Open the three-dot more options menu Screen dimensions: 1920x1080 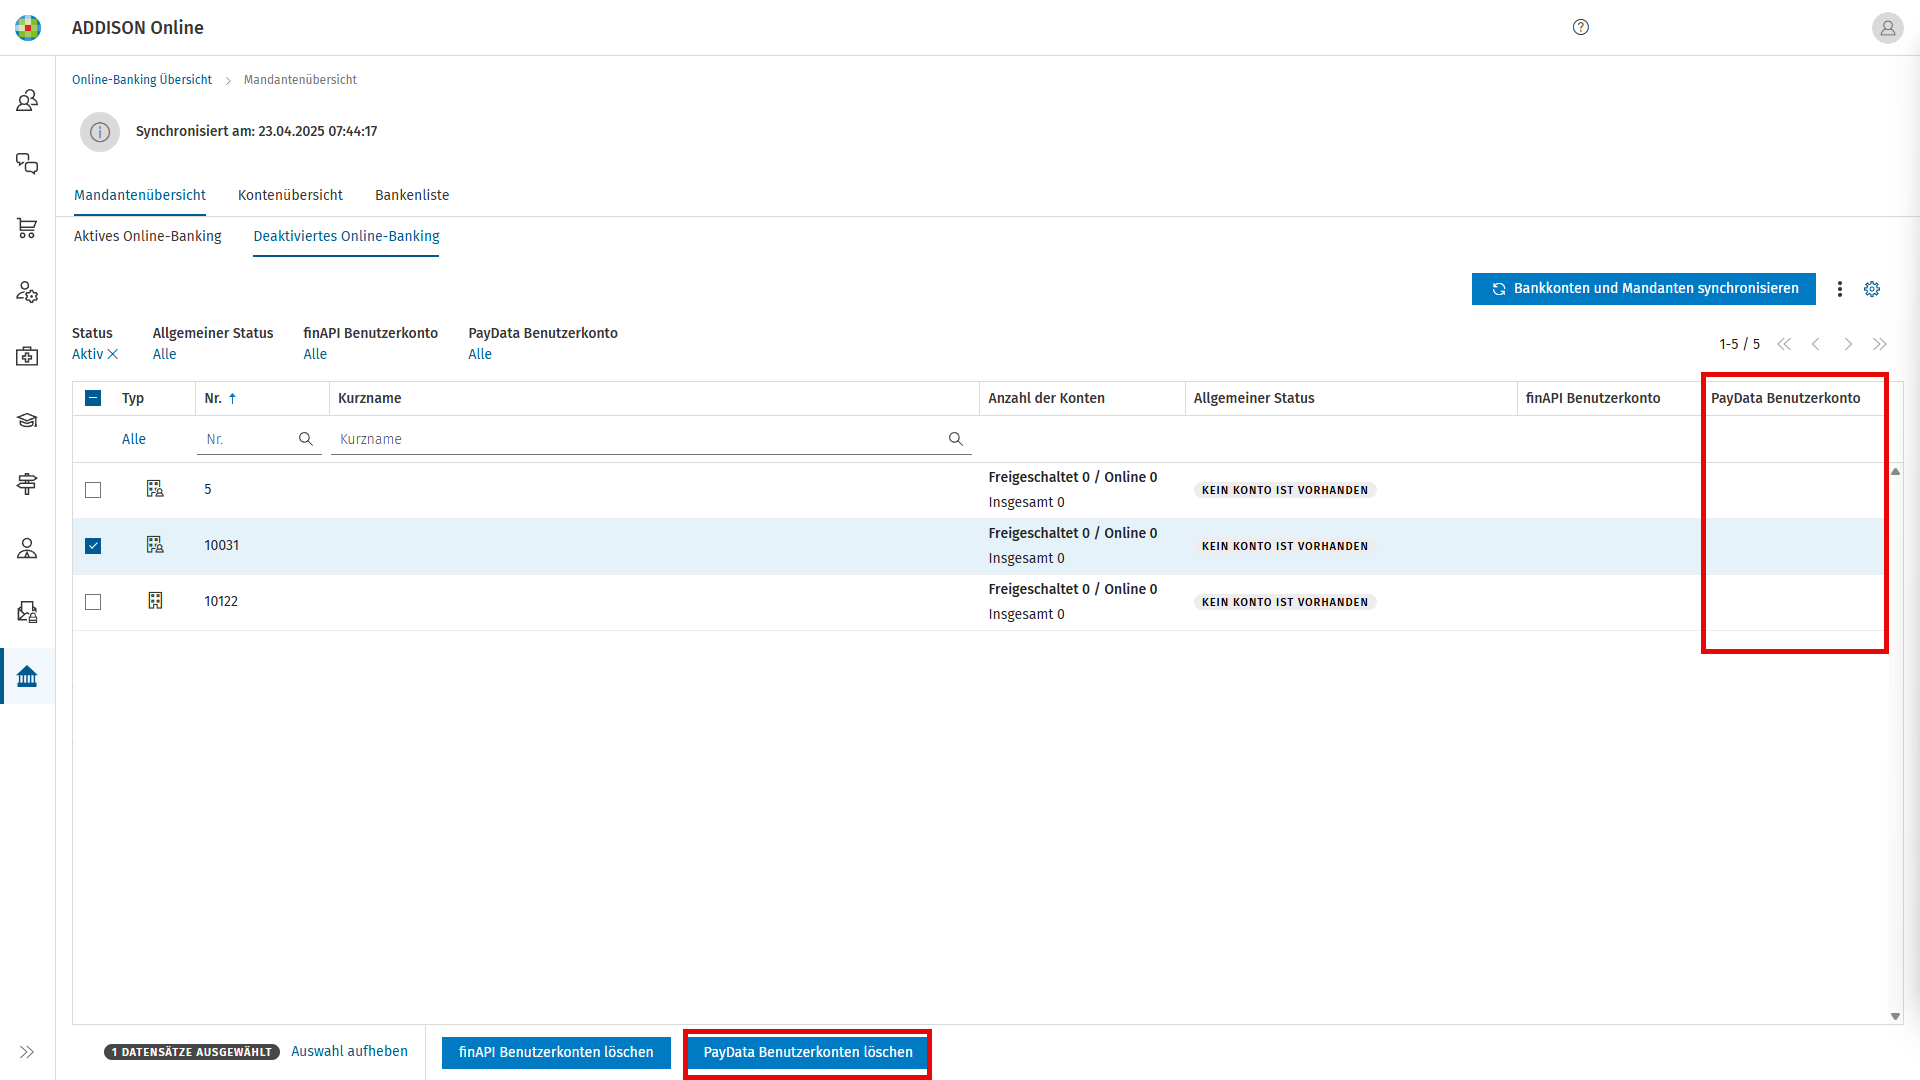point(1840,289)
